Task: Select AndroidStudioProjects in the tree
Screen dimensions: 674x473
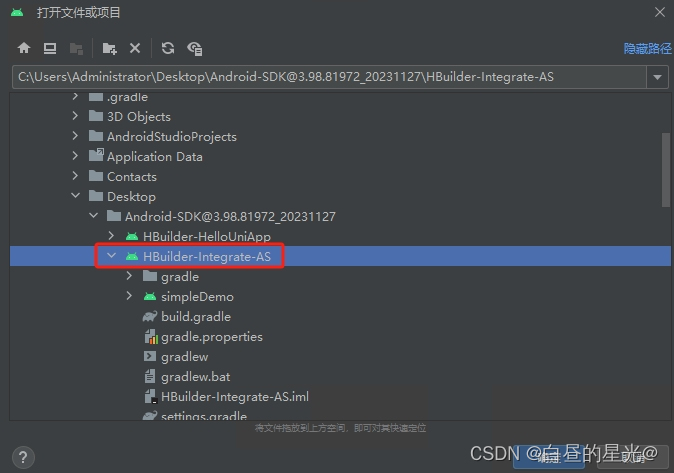Action: (172, 137)
